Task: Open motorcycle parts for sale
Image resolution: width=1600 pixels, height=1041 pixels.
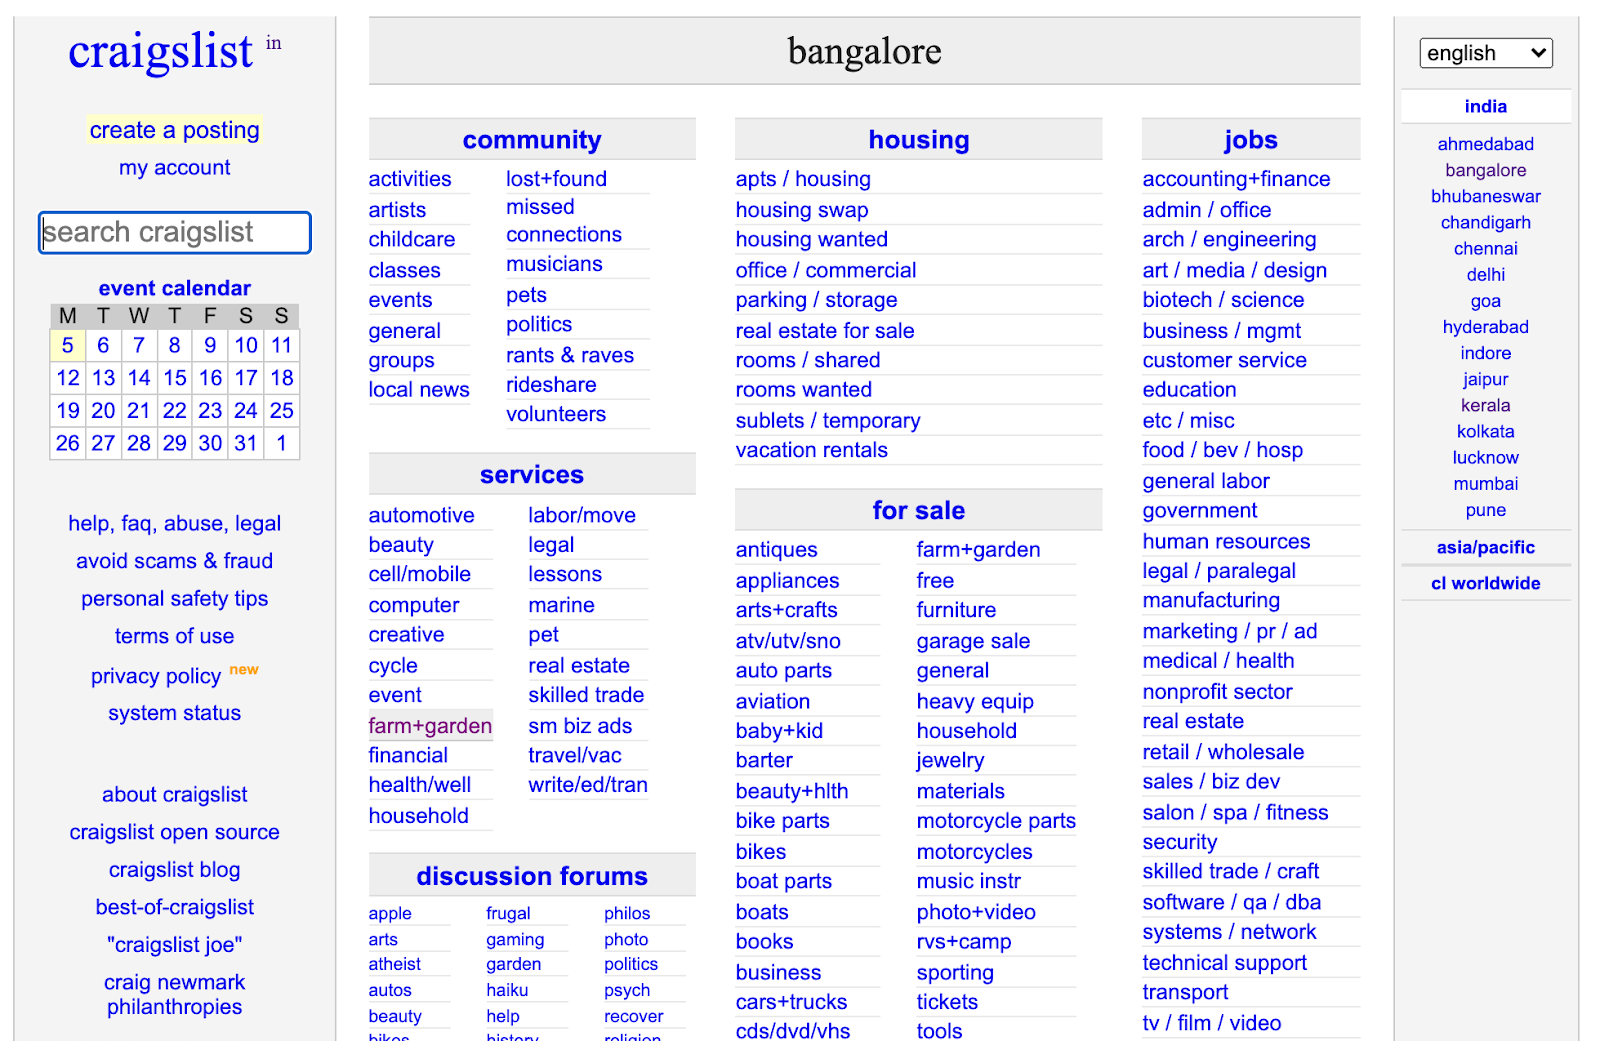Action: [x=996, y=821]
